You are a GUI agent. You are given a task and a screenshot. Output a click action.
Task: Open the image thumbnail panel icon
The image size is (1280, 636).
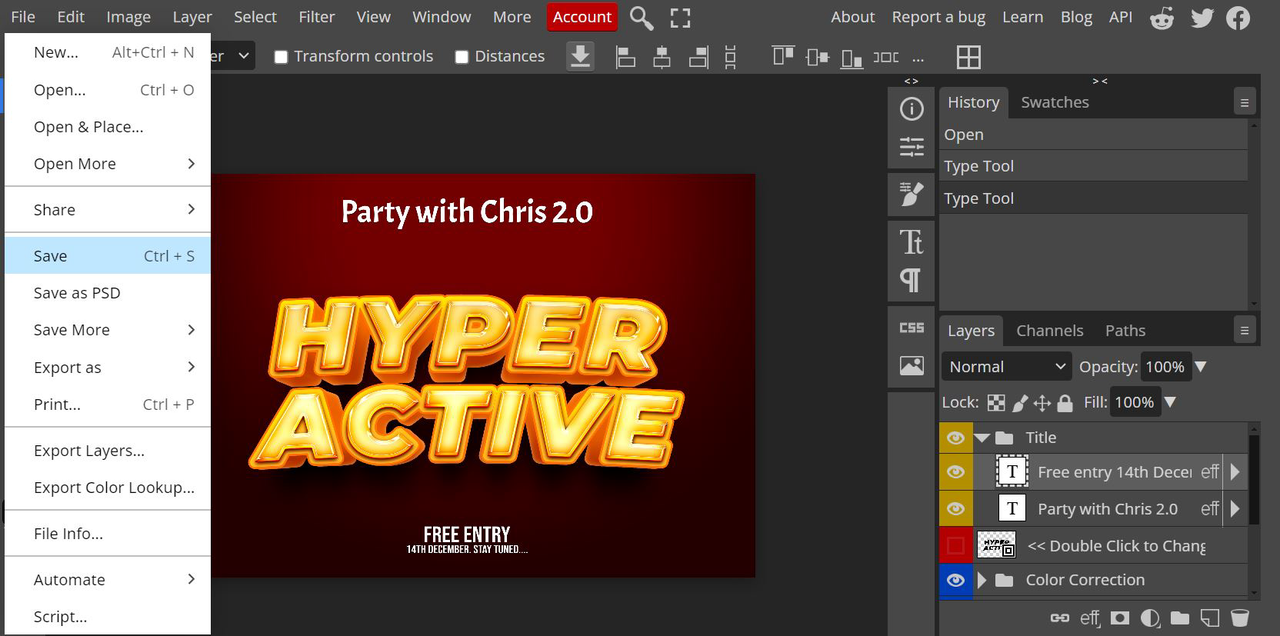(x=911, y=366)
